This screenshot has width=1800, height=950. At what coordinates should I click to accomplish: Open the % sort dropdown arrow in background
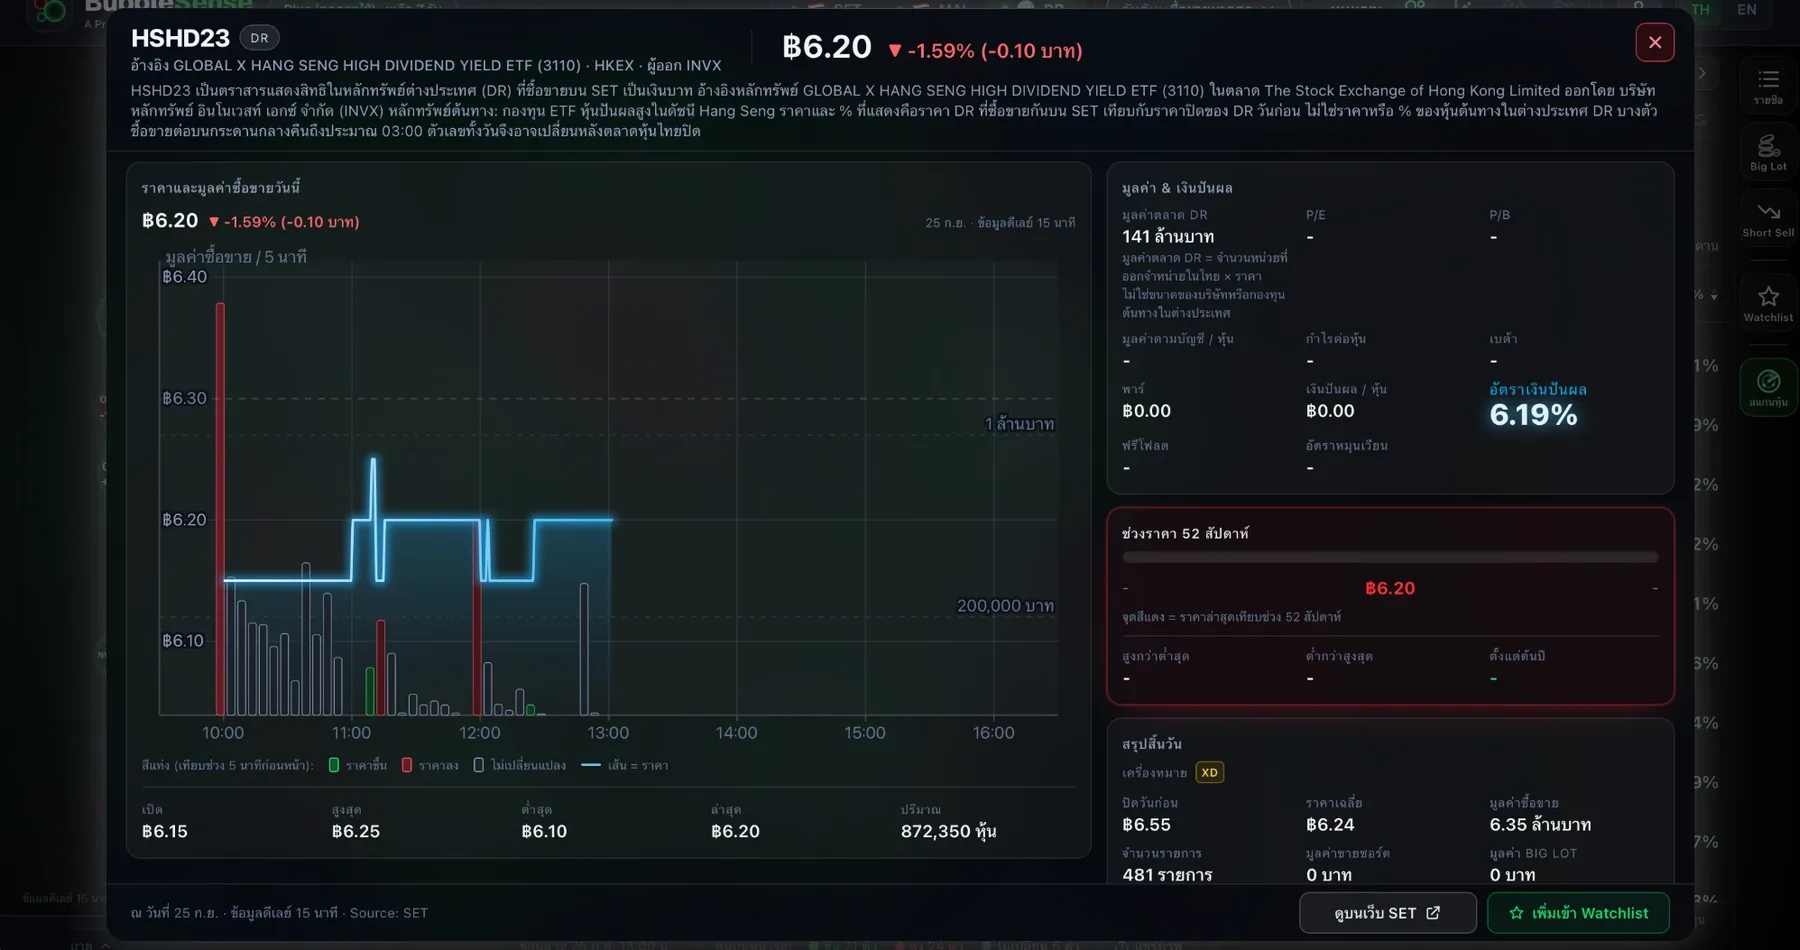coord(1714,296)
